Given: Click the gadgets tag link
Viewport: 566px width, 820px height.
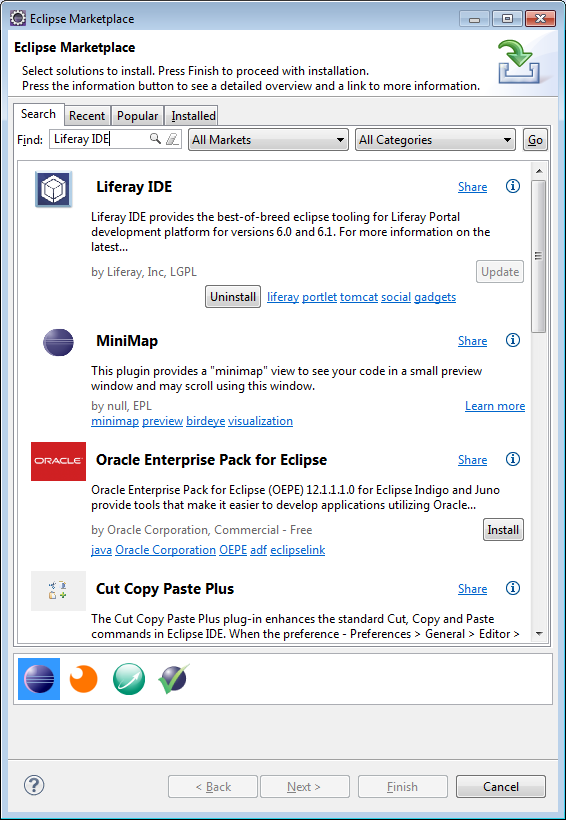Looking at the screenshot, I should [435, 297].
